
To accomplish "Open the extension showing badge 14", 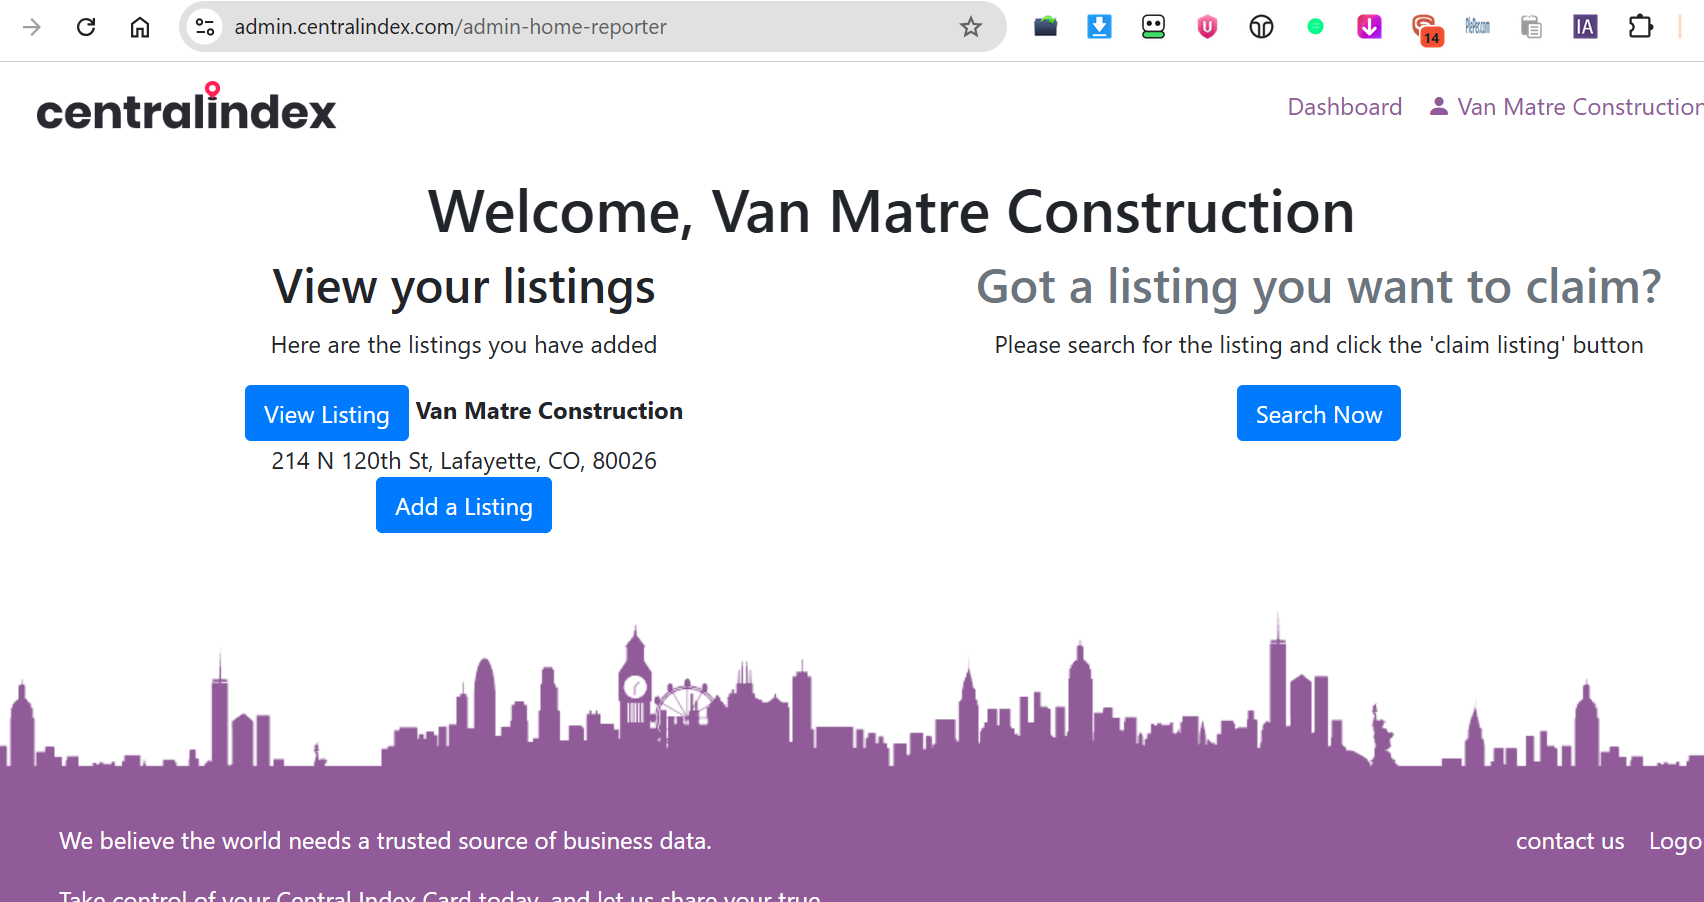I will 1426,29.
